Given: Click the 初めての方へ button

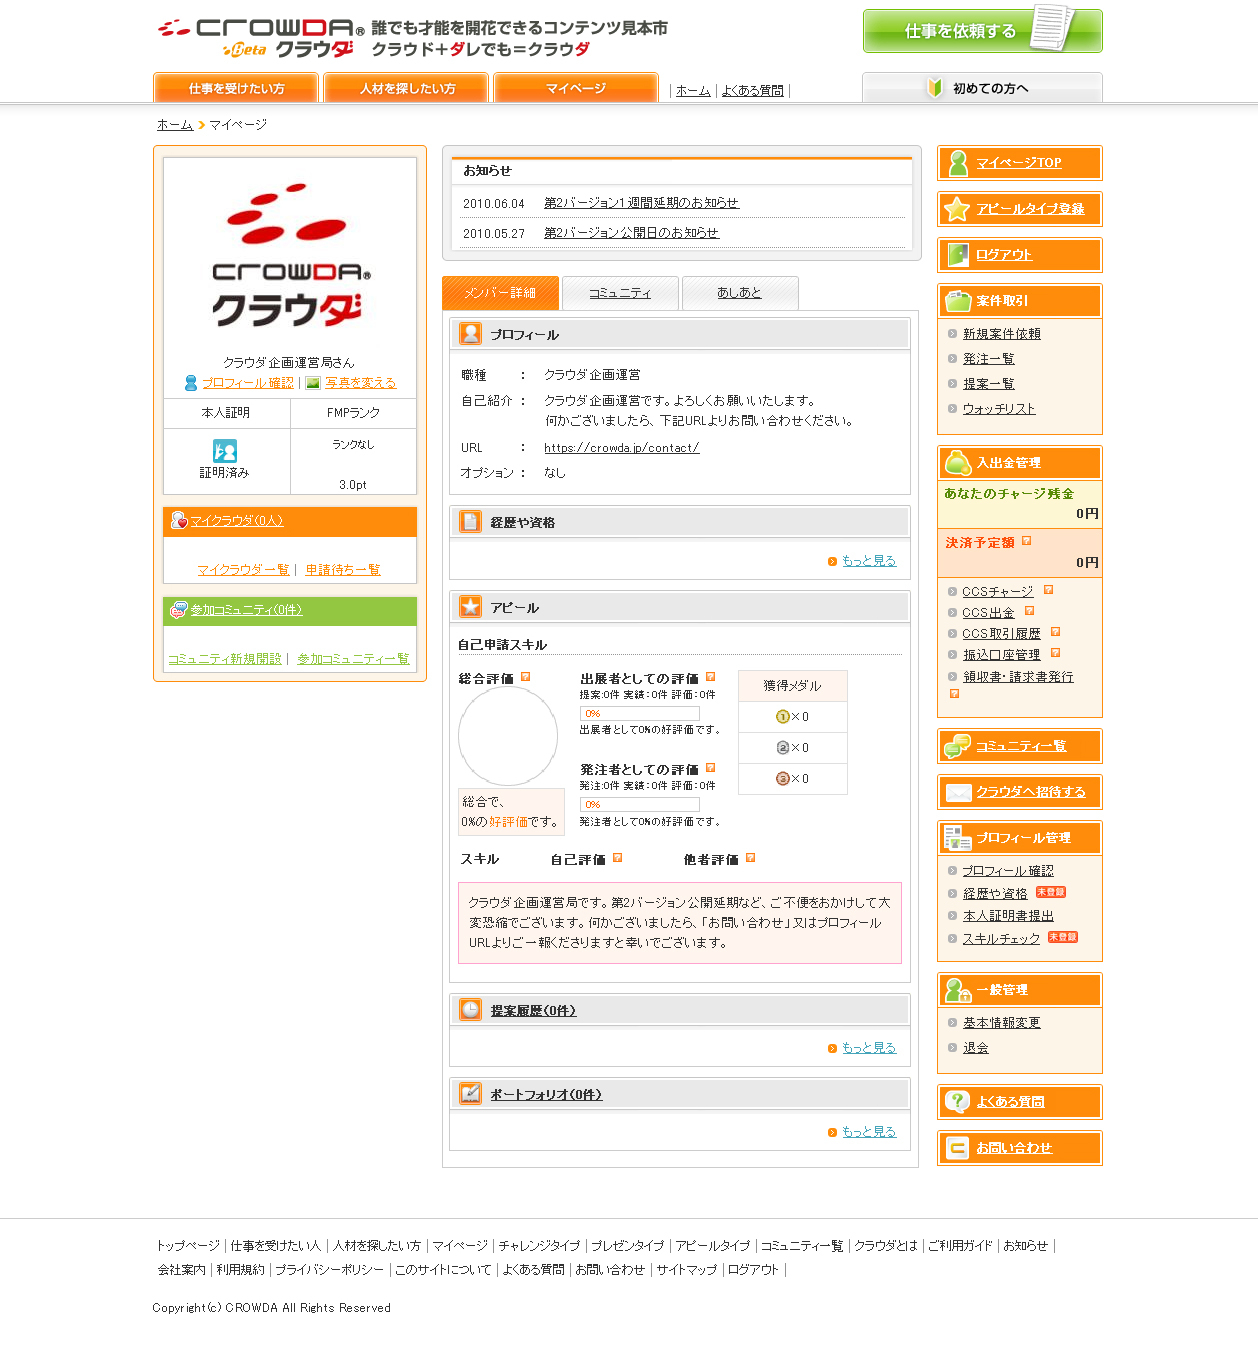Looking at the screenshot, I should click(x=982, y=88).
